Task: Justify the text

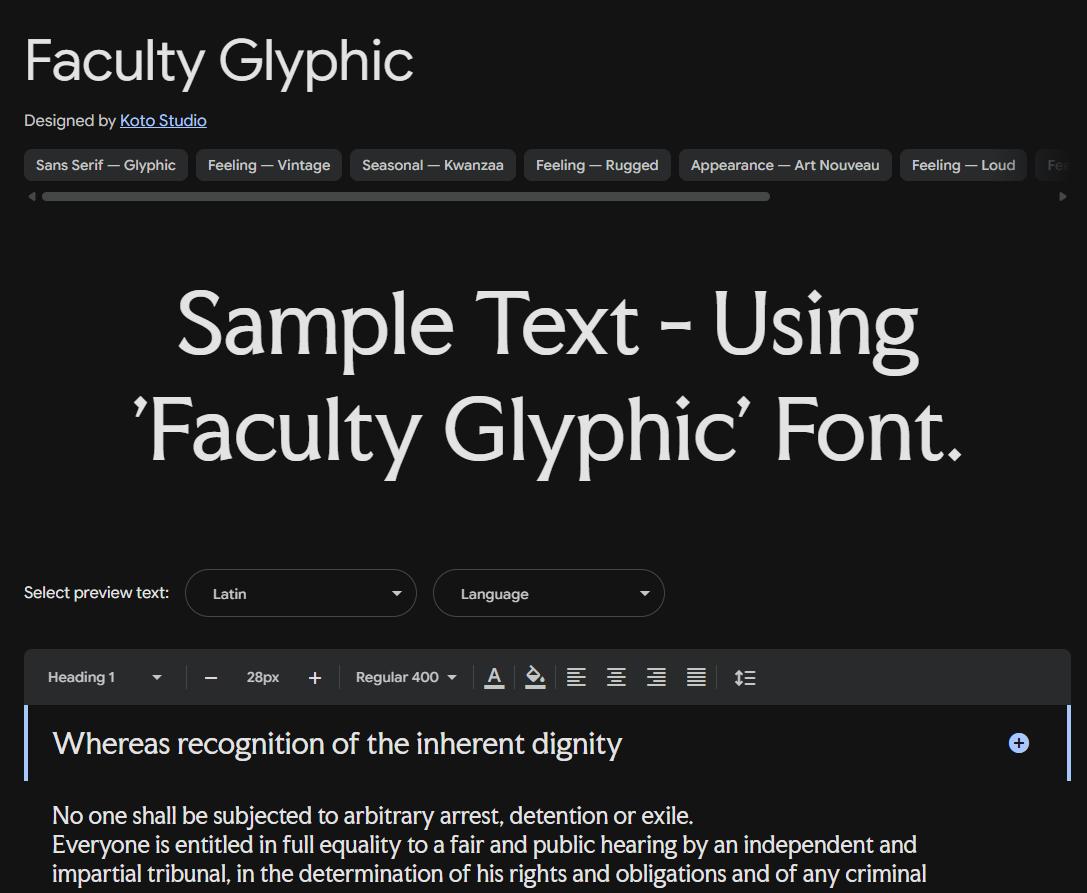Action: 696,677
